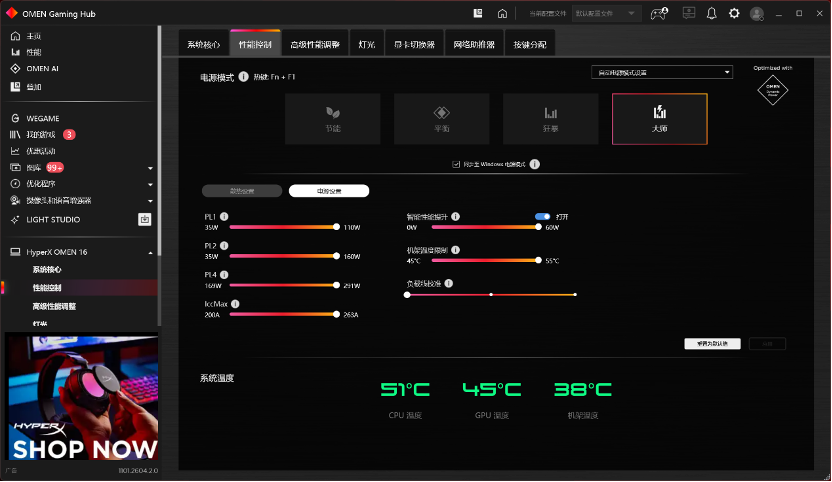Toggle the Windows power mode sync checkbox
The image size is (832, 482).
456,164
